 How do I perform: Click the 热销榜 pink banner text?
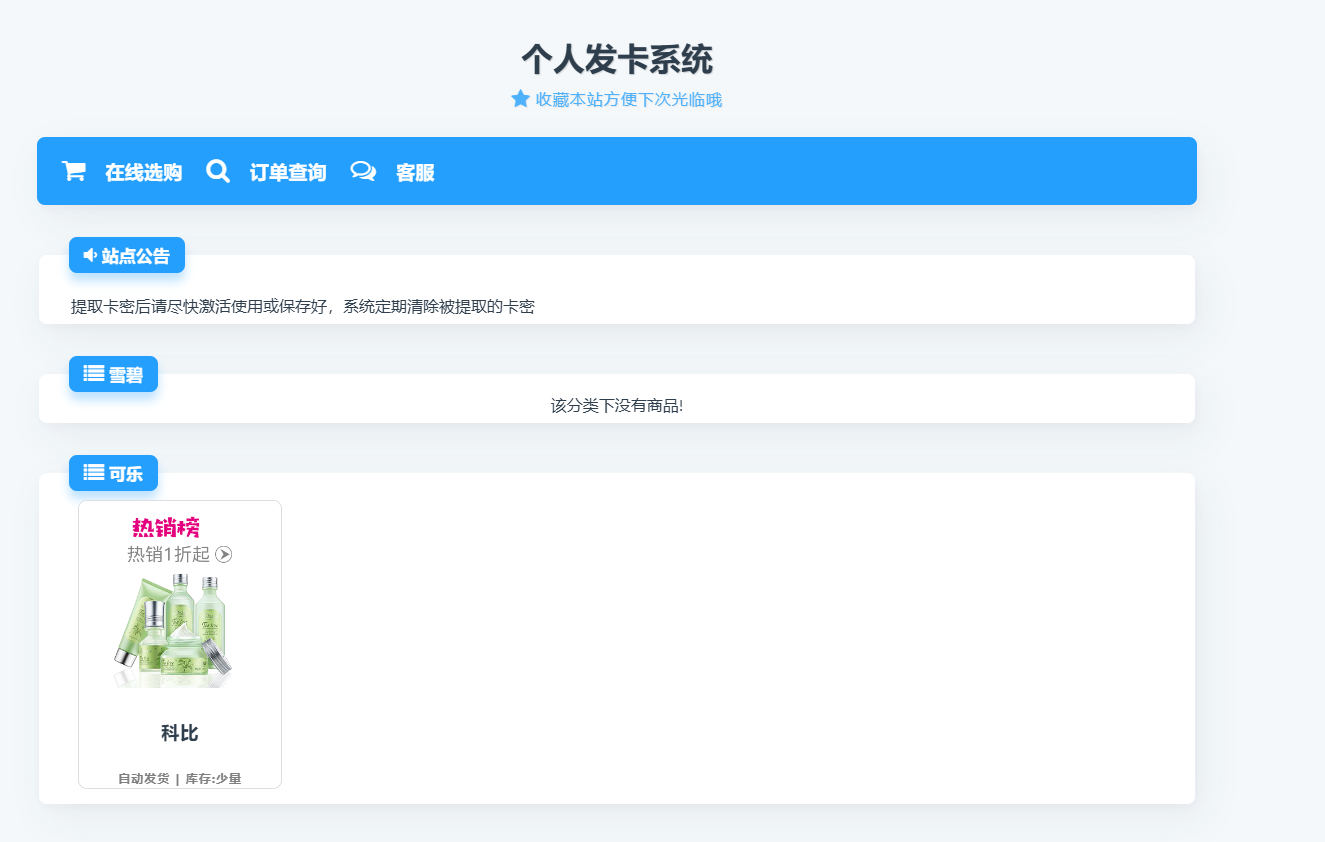coord(166,528)
